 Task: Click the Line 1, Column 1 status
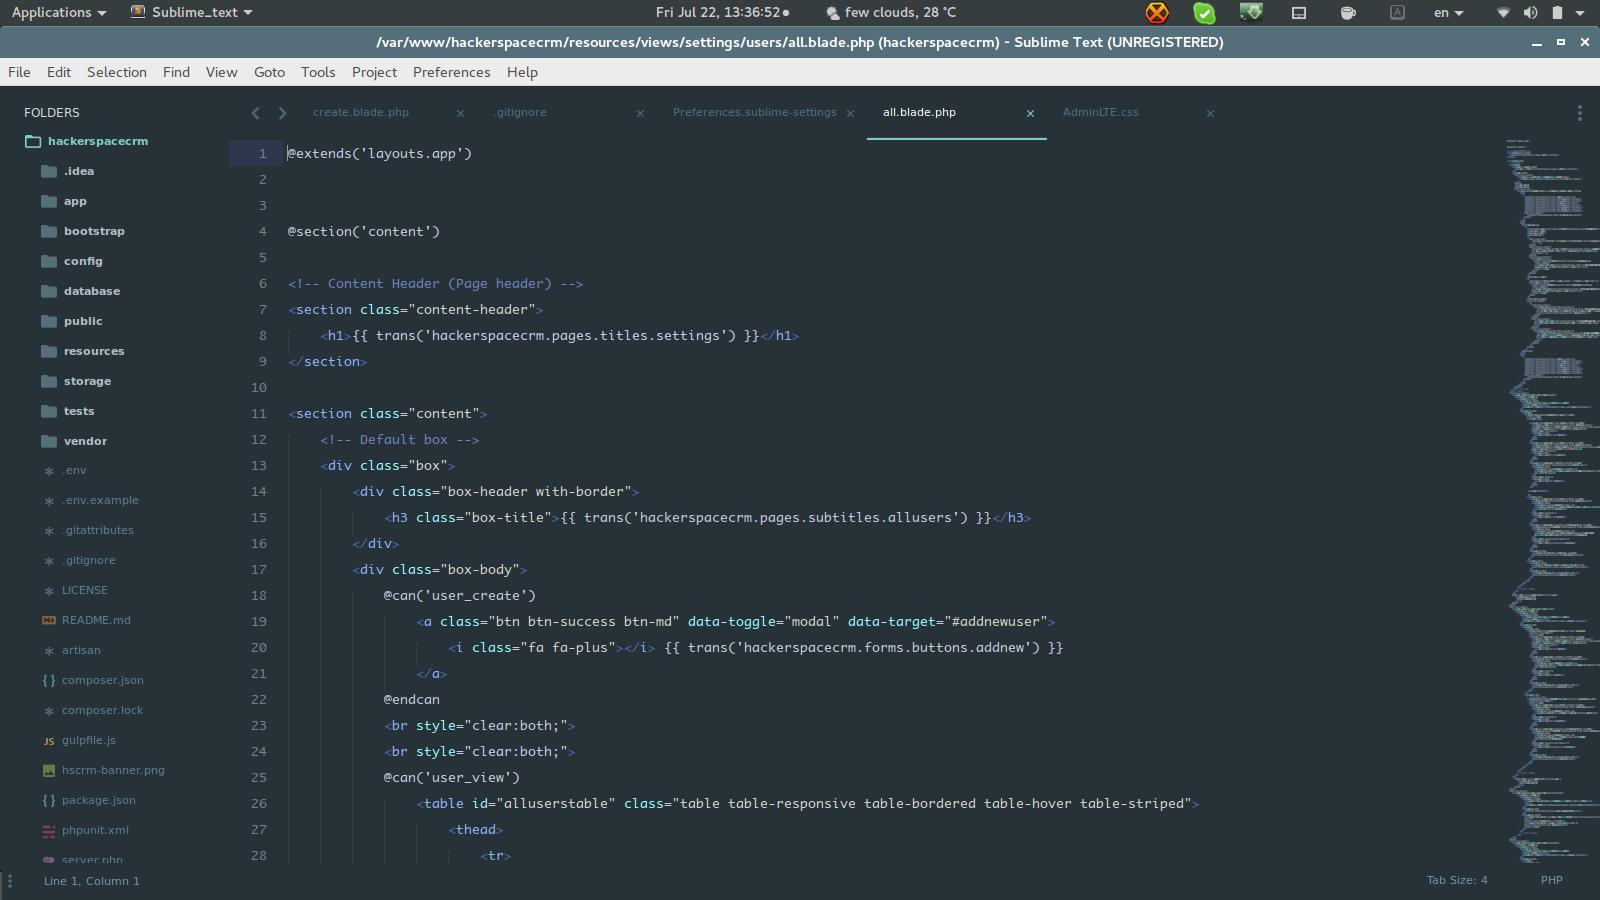point(92,881)
